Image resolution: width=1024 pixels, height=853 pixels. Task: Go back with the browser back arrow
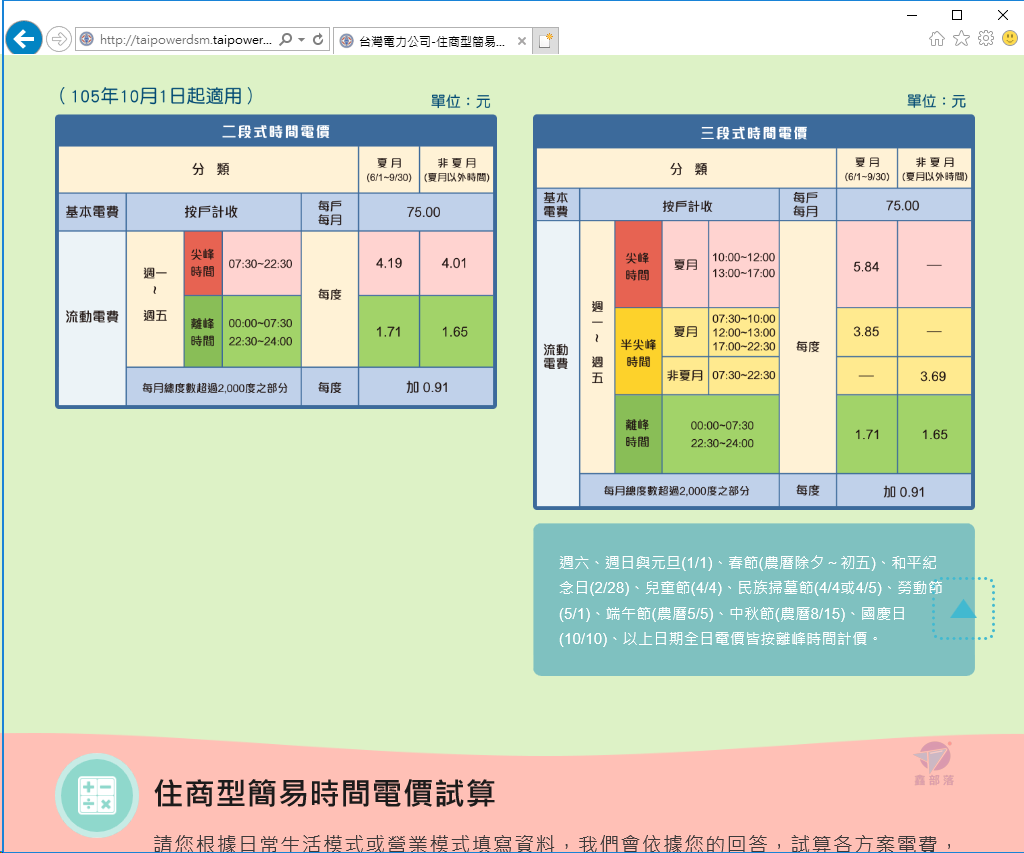tap(24, 39)
